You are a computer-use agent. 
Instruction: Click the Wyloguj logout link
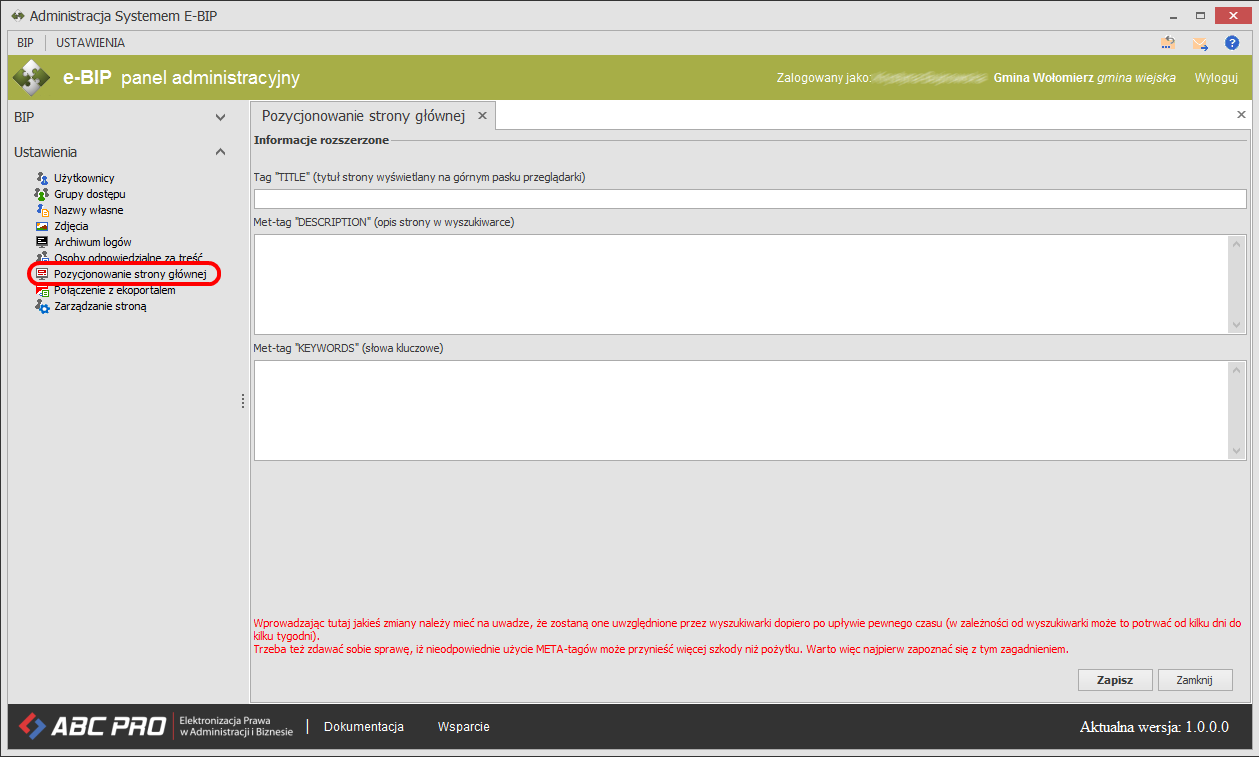[1216, 78]
